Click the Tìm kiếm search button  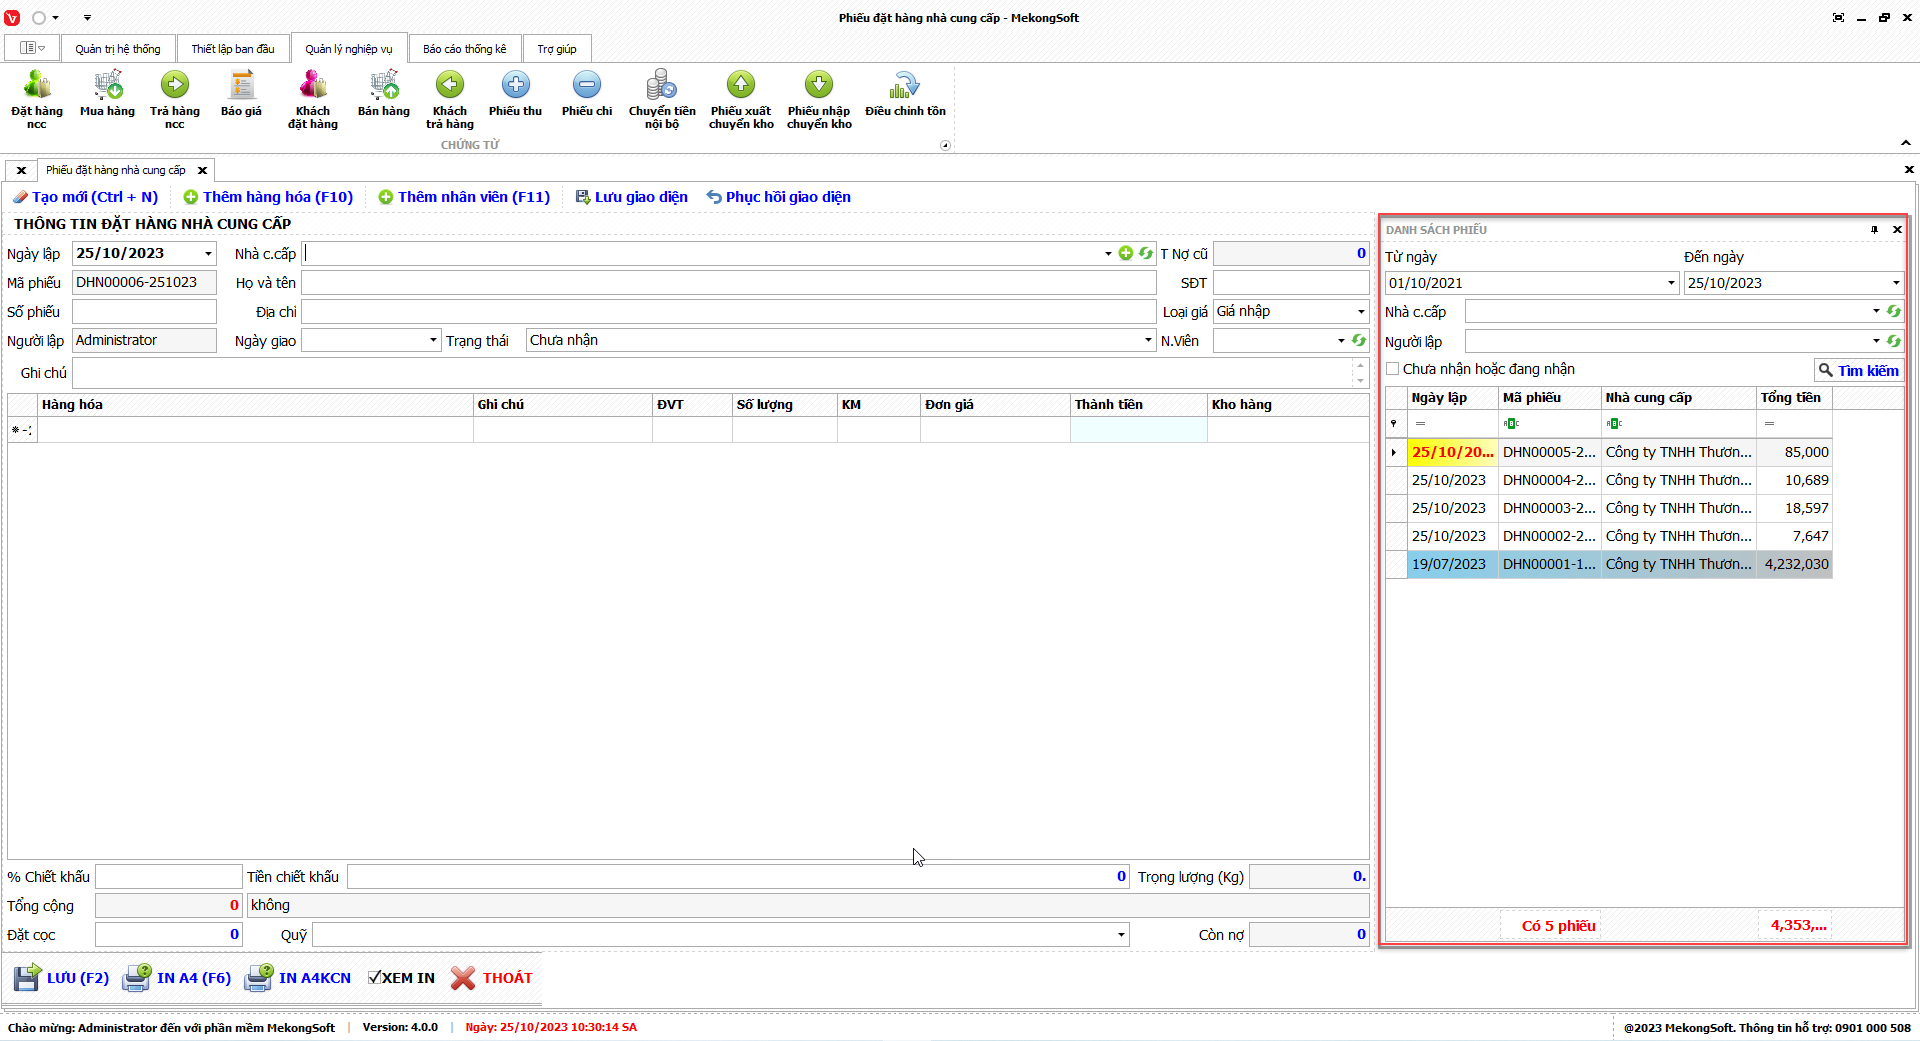point(1858,370)
